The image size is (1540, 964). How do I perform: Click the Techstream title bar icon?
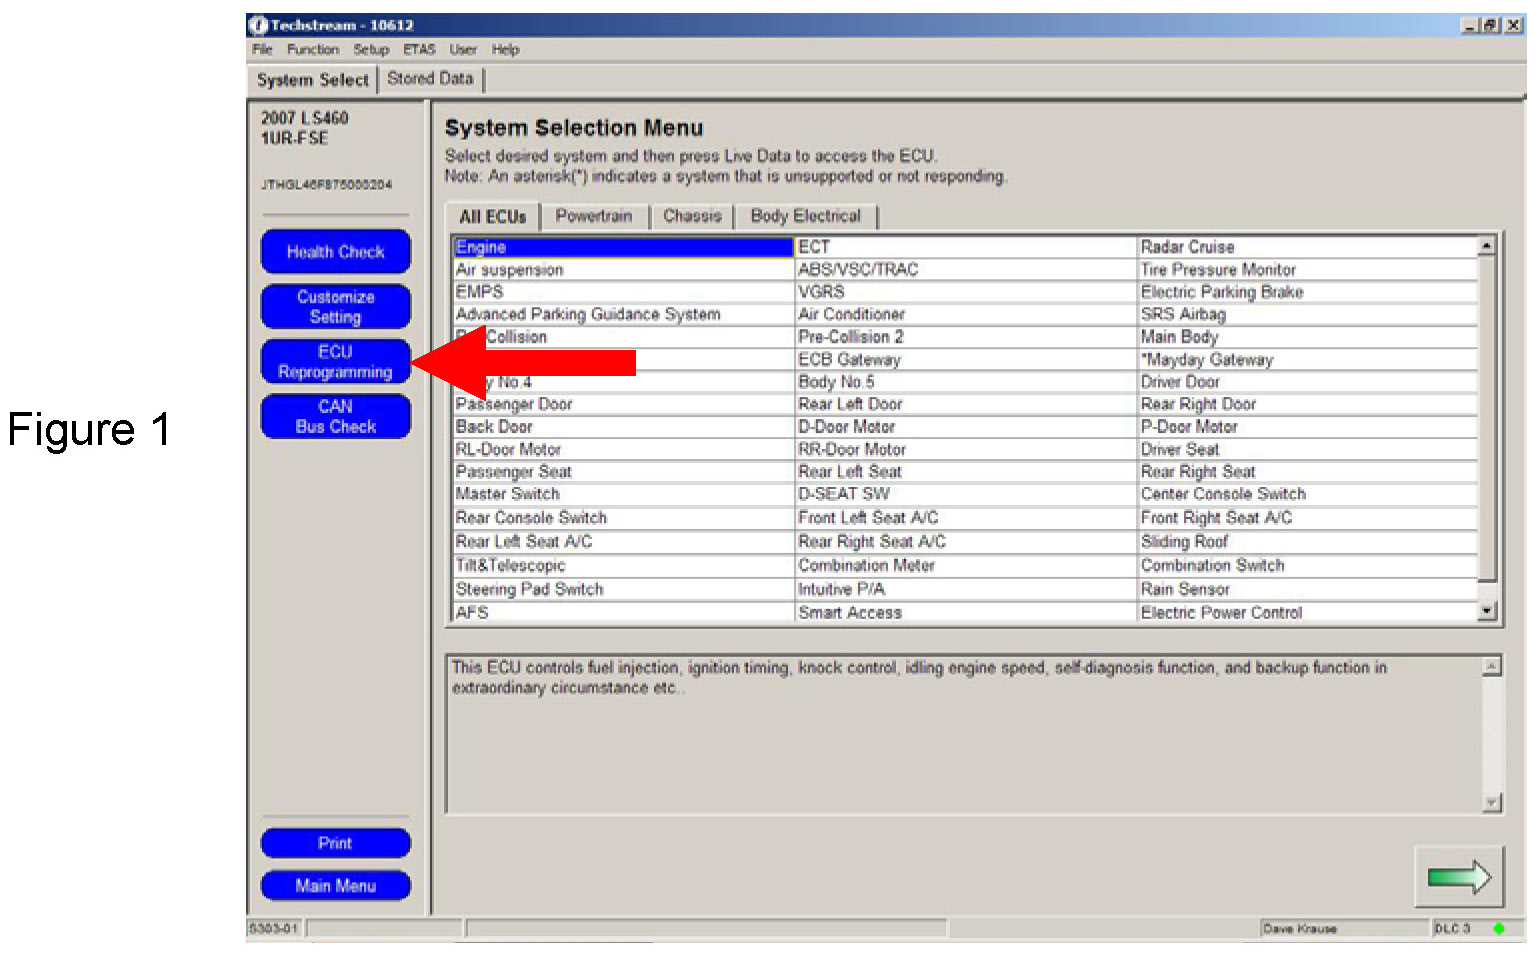pyautogui.click(x=258, y=25)
